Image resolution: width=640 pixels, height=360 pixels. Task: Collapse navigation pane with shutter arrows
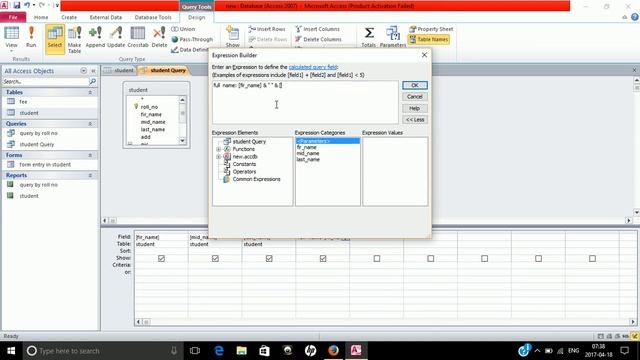click(x=93, y=71)
